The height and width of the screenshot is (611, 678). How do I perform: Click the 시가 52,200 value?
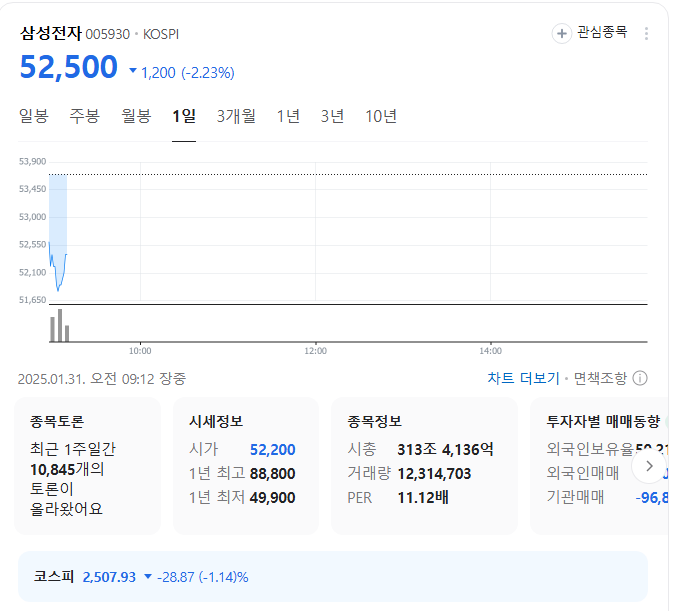coord(272,450)
